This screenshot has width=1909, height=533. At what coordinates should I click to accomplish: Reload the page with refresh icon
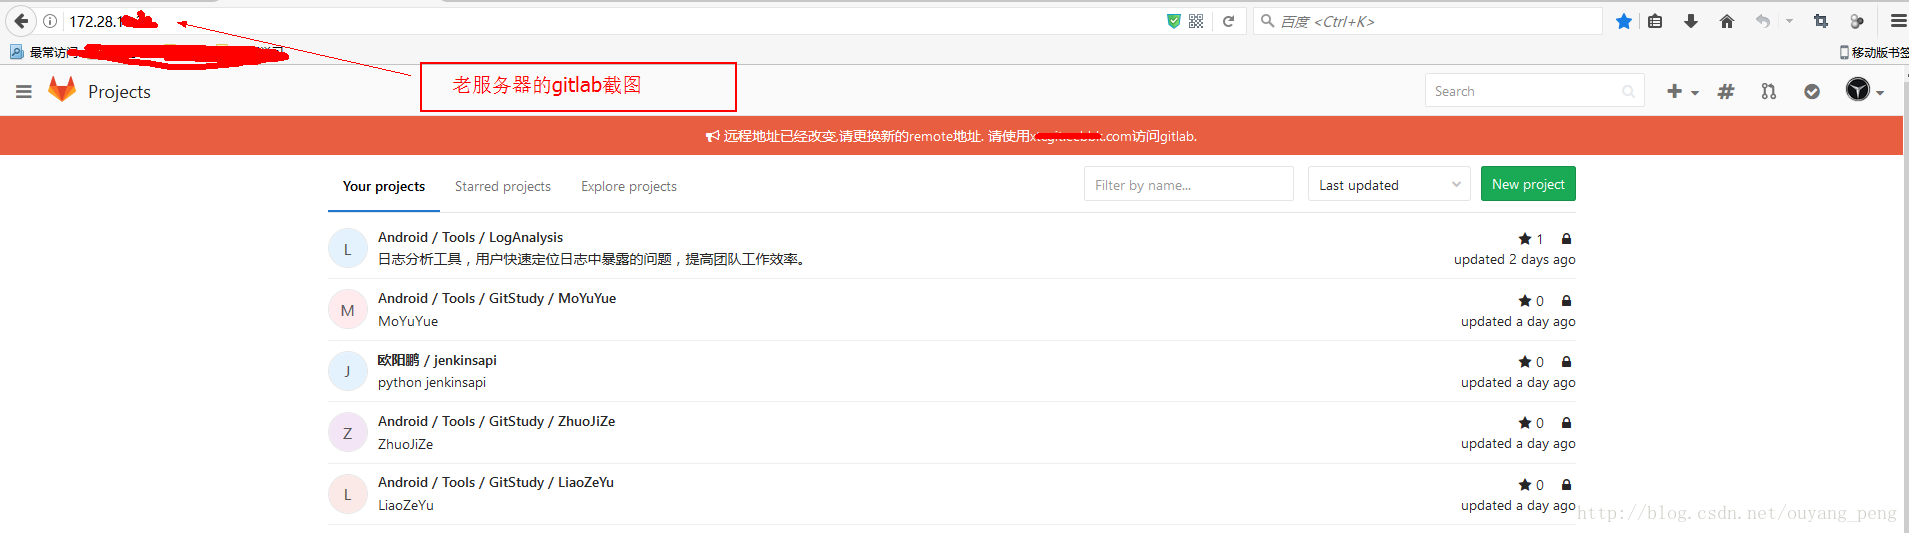point(1228,21)
